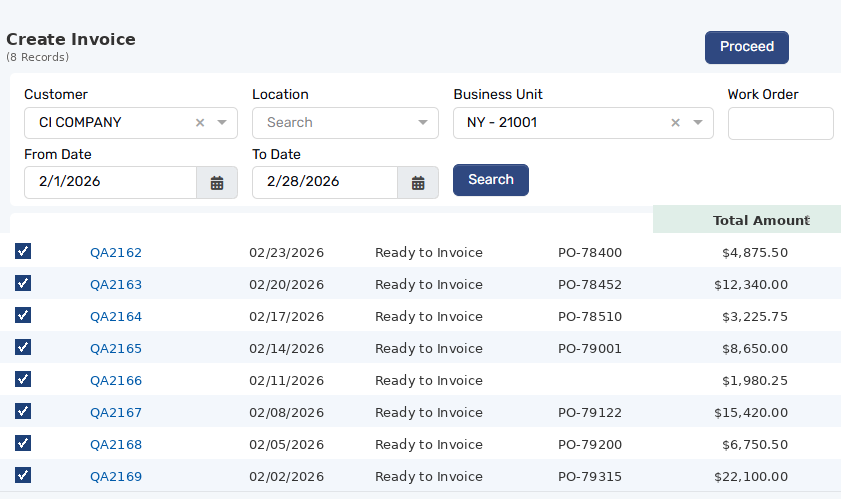This screenshot has height=500, width=842.
Task: Click the Proceed button
Action: coord(746,47)
